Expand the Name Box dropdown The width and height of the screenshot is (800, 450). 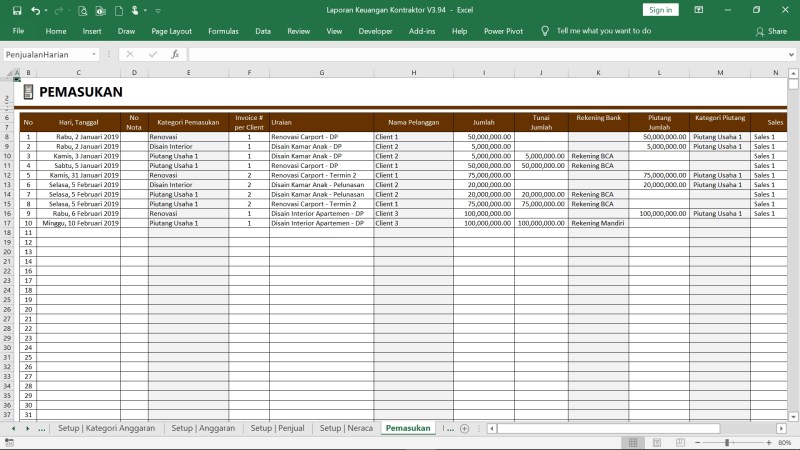click(94, 54)
